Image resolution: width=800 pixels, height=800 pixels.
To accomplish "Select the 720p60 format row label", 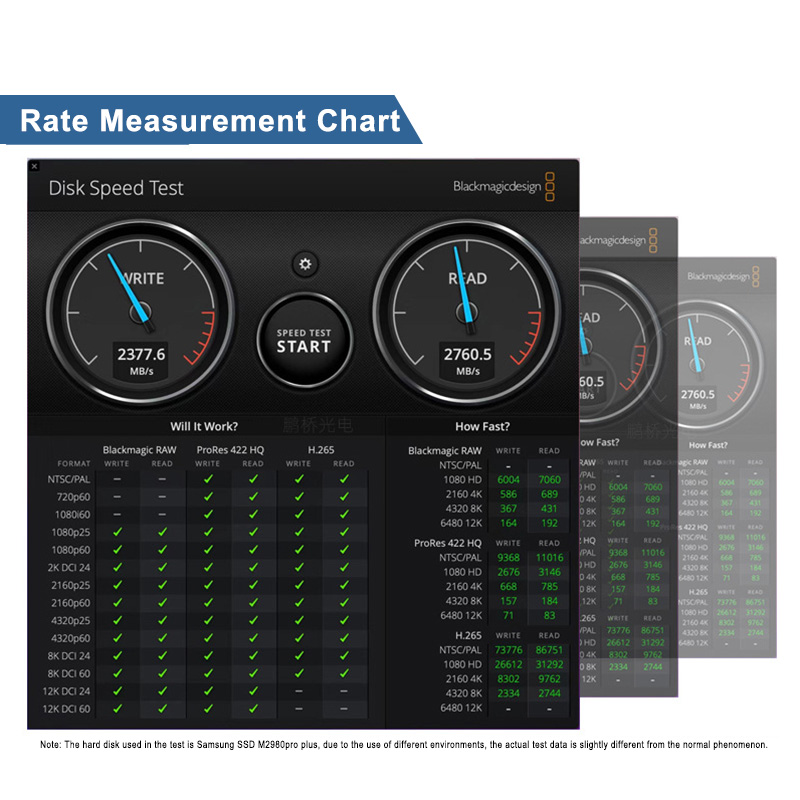I will tap(73, 497).
